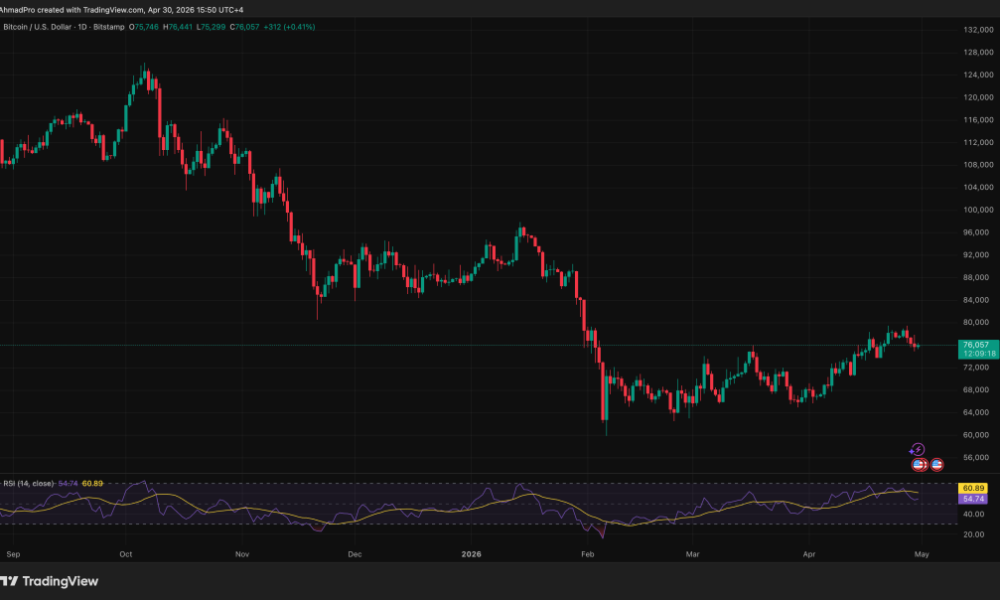1000x600 pixels.
Task: Click the May label on time axis
Action: point(922,554)
